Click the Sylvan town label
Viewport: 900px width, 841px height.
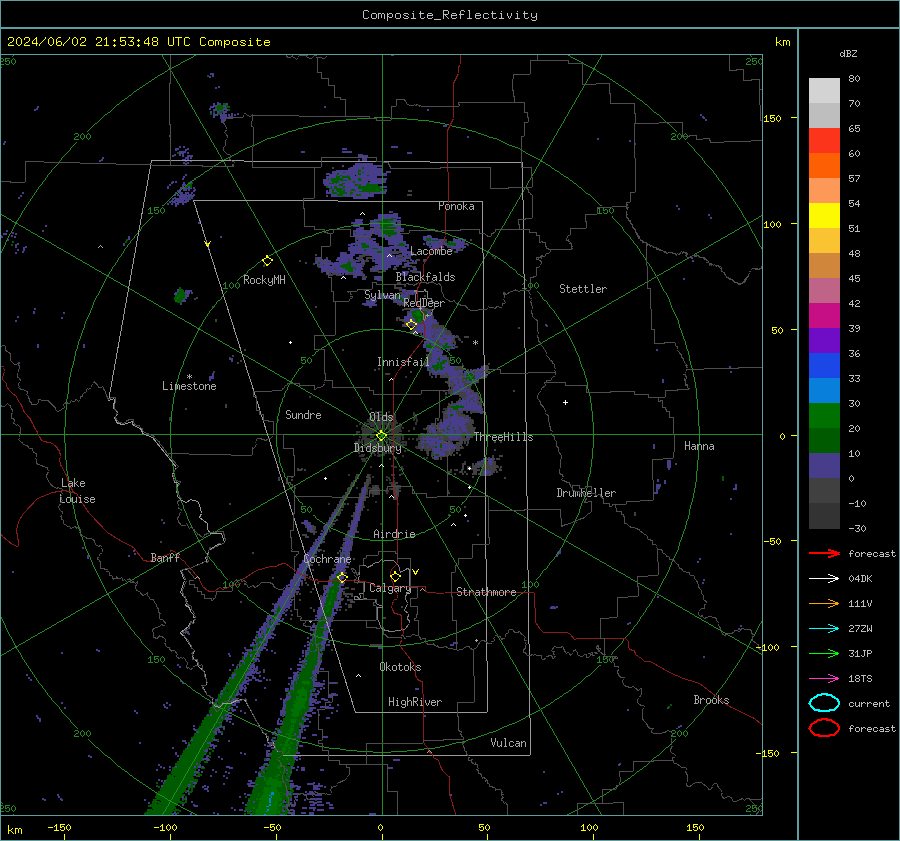(382, 295)
